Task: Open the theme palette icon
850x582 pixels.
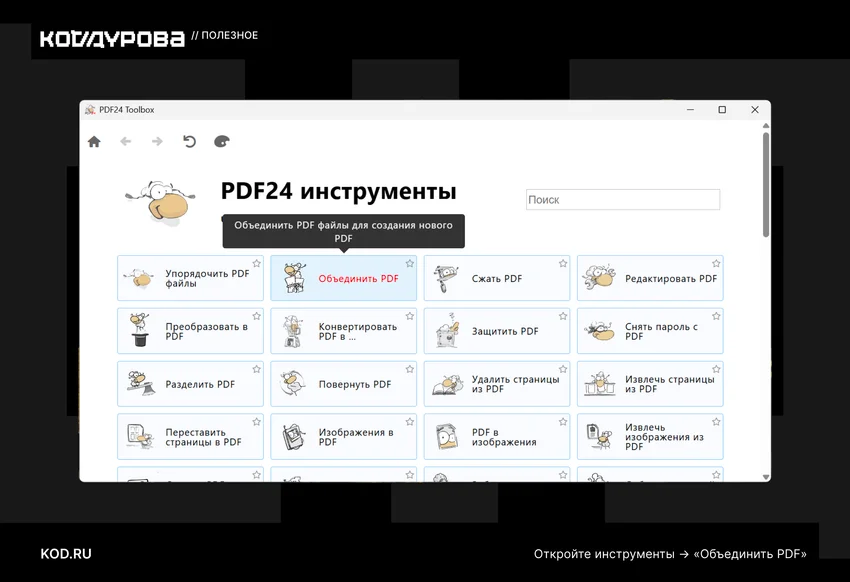Action: 222,142
